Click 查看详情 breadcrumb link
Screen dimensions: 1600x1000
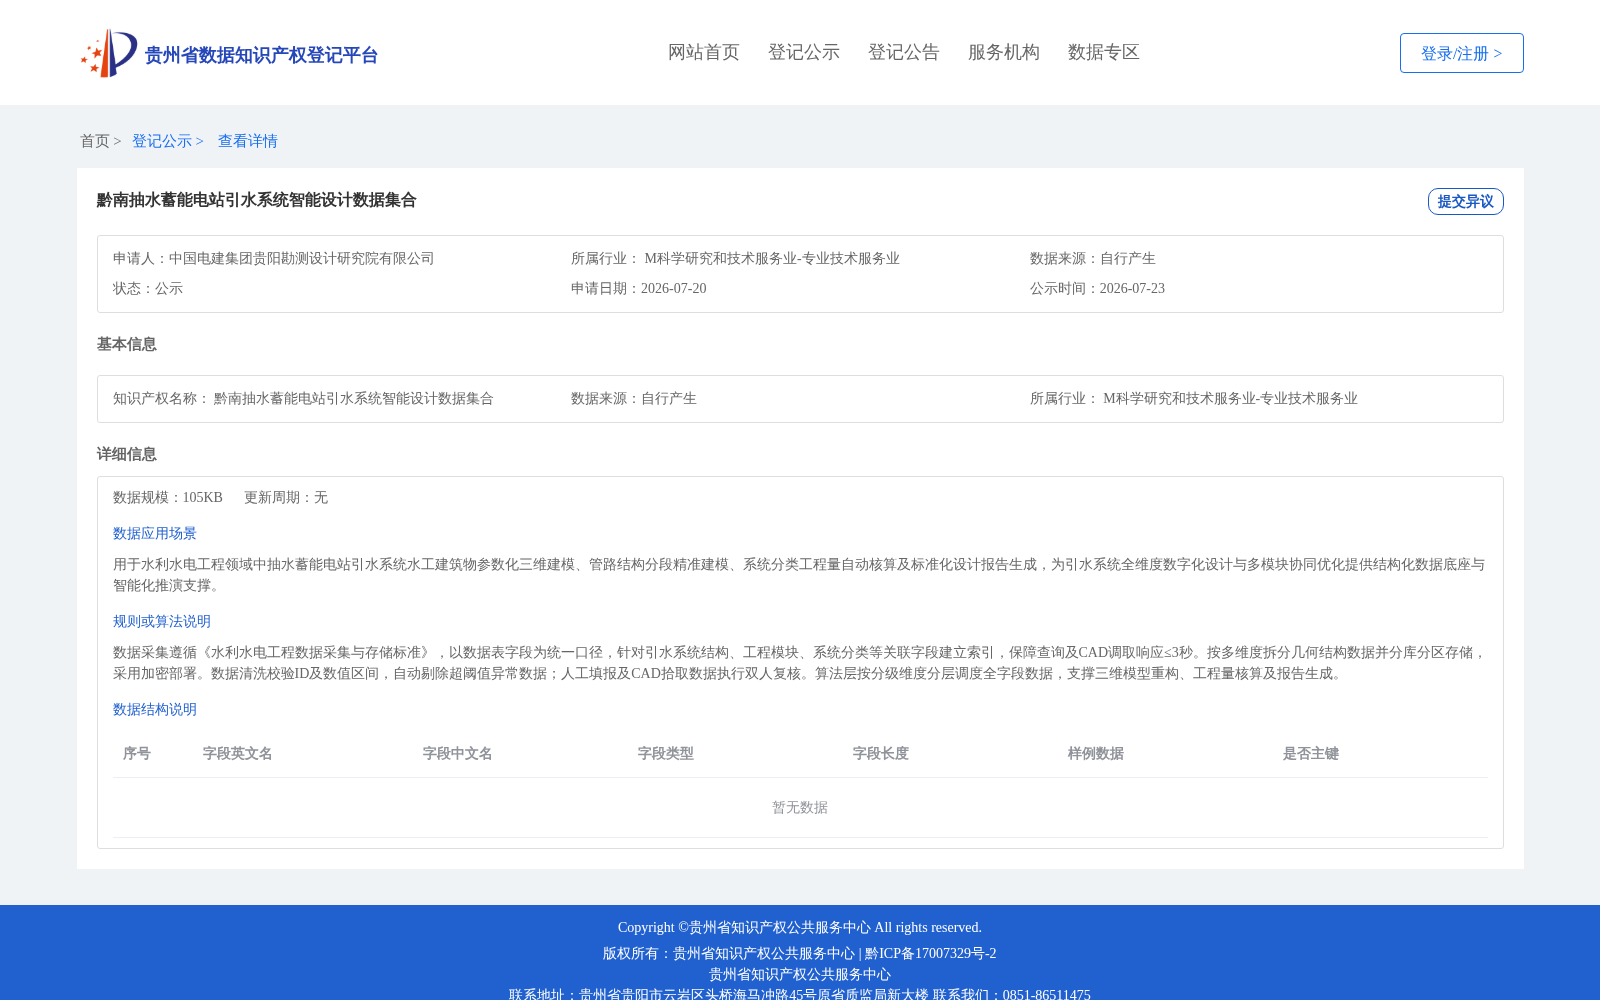pos(248,141)
